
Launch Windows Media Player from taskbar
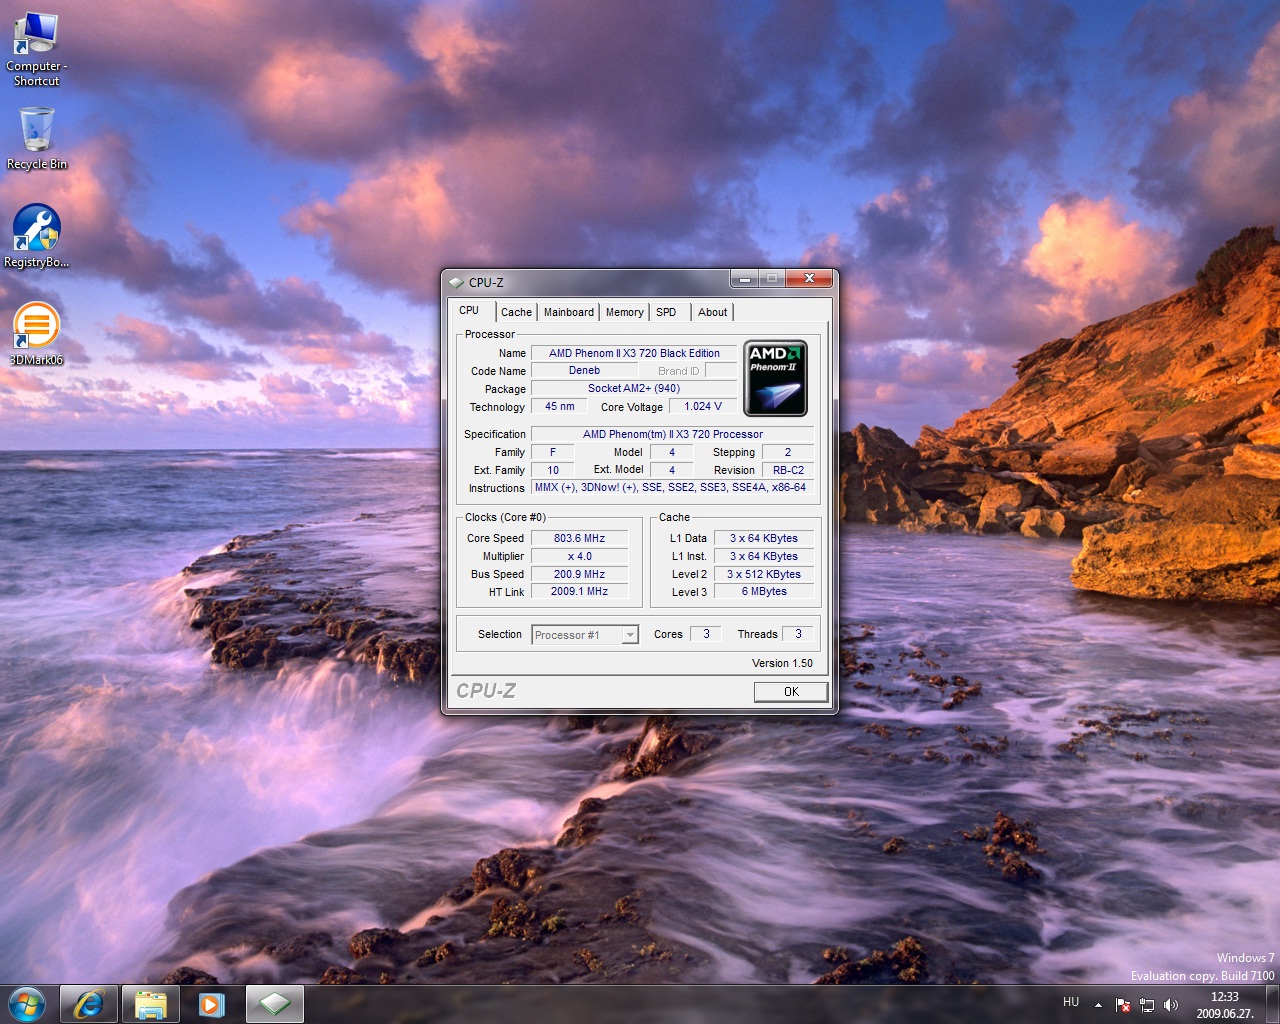[212, 1004]
